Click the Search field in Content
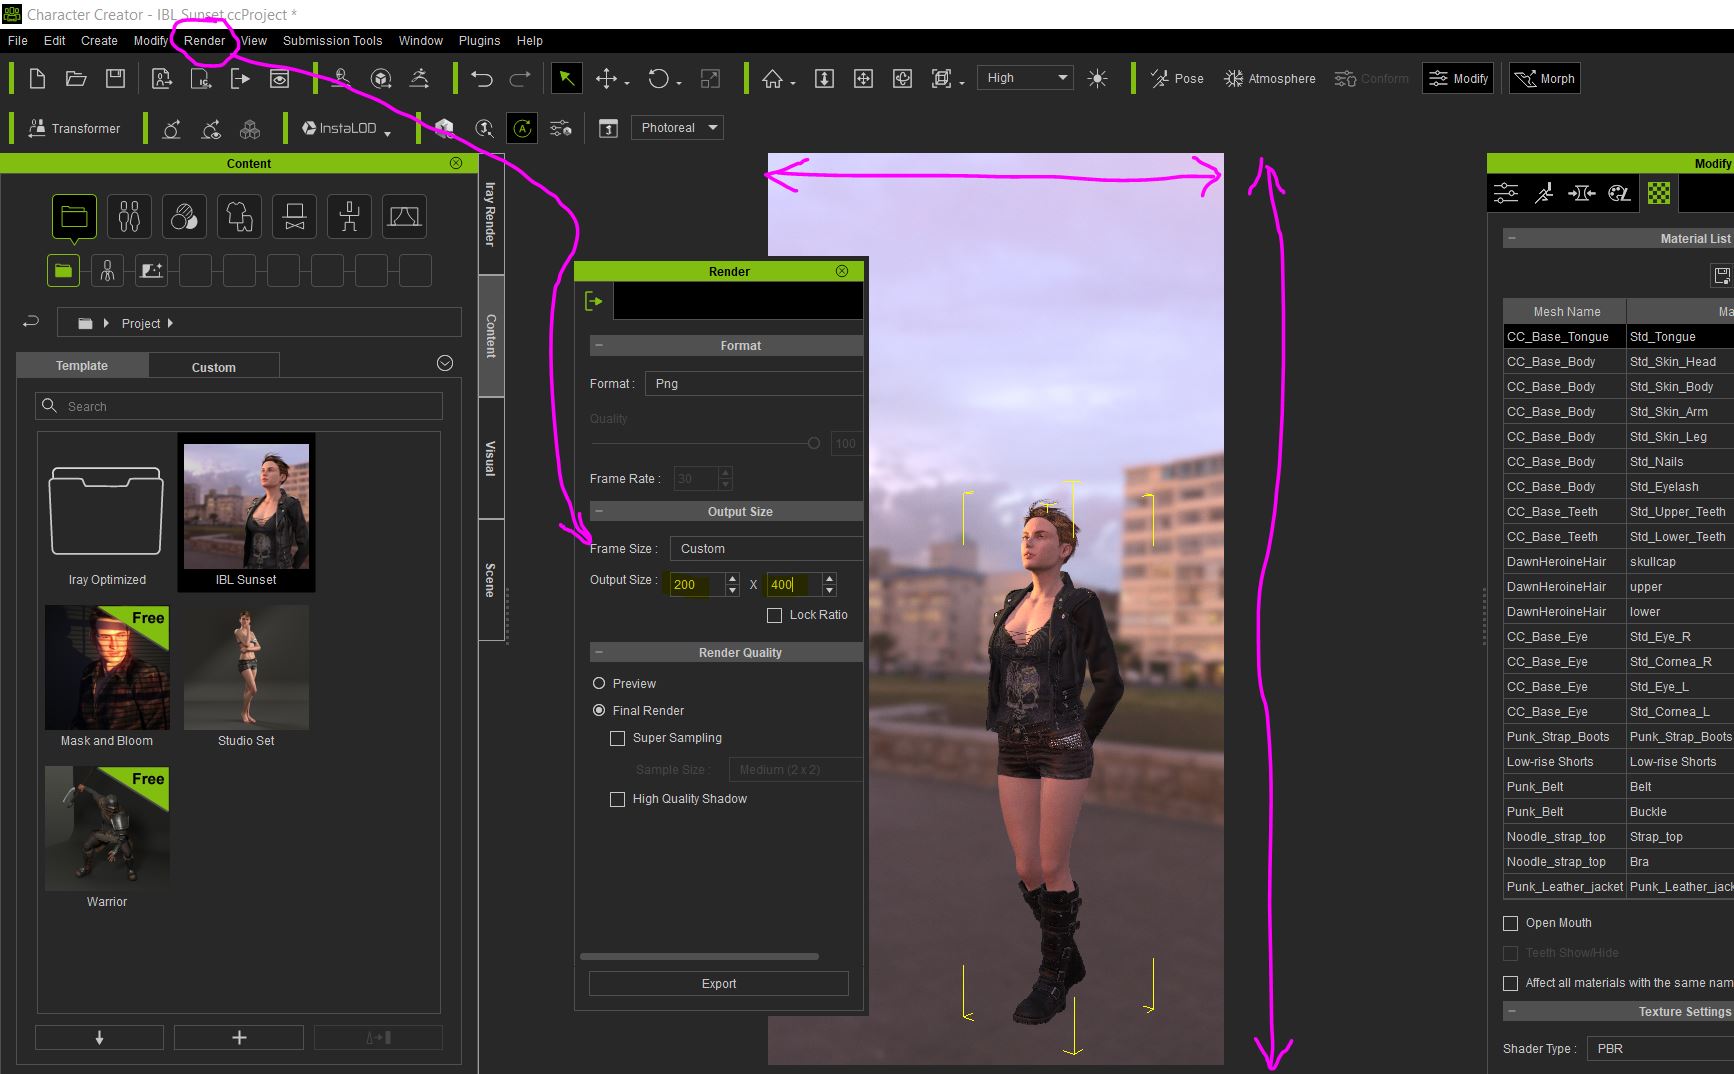Viewport: 1734px width, 1074px height. pyautogui.click(x=239, y=406)
